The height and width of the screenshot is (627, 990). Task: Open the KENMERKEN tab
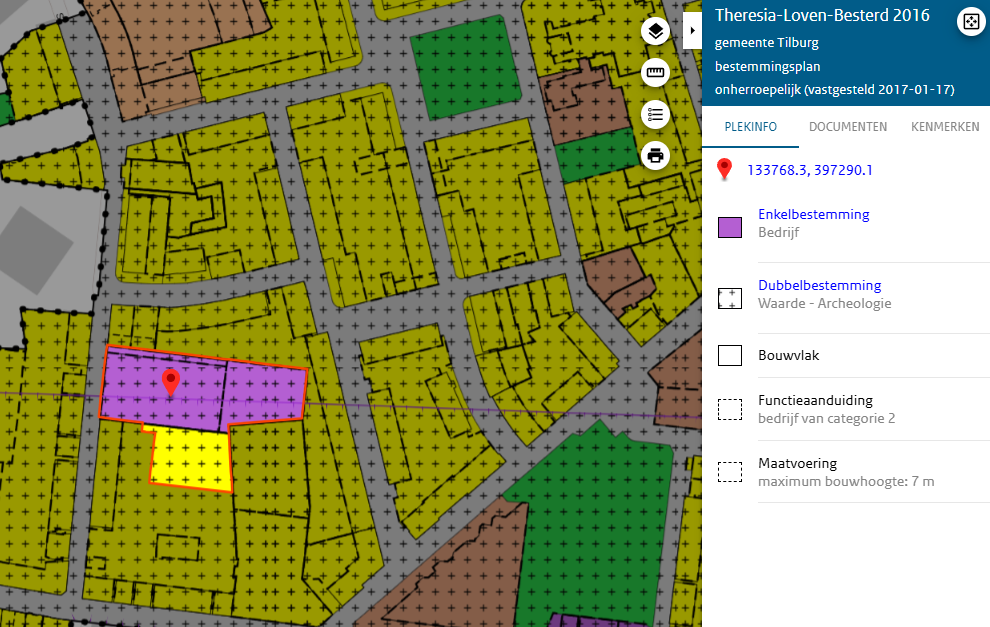945,127
